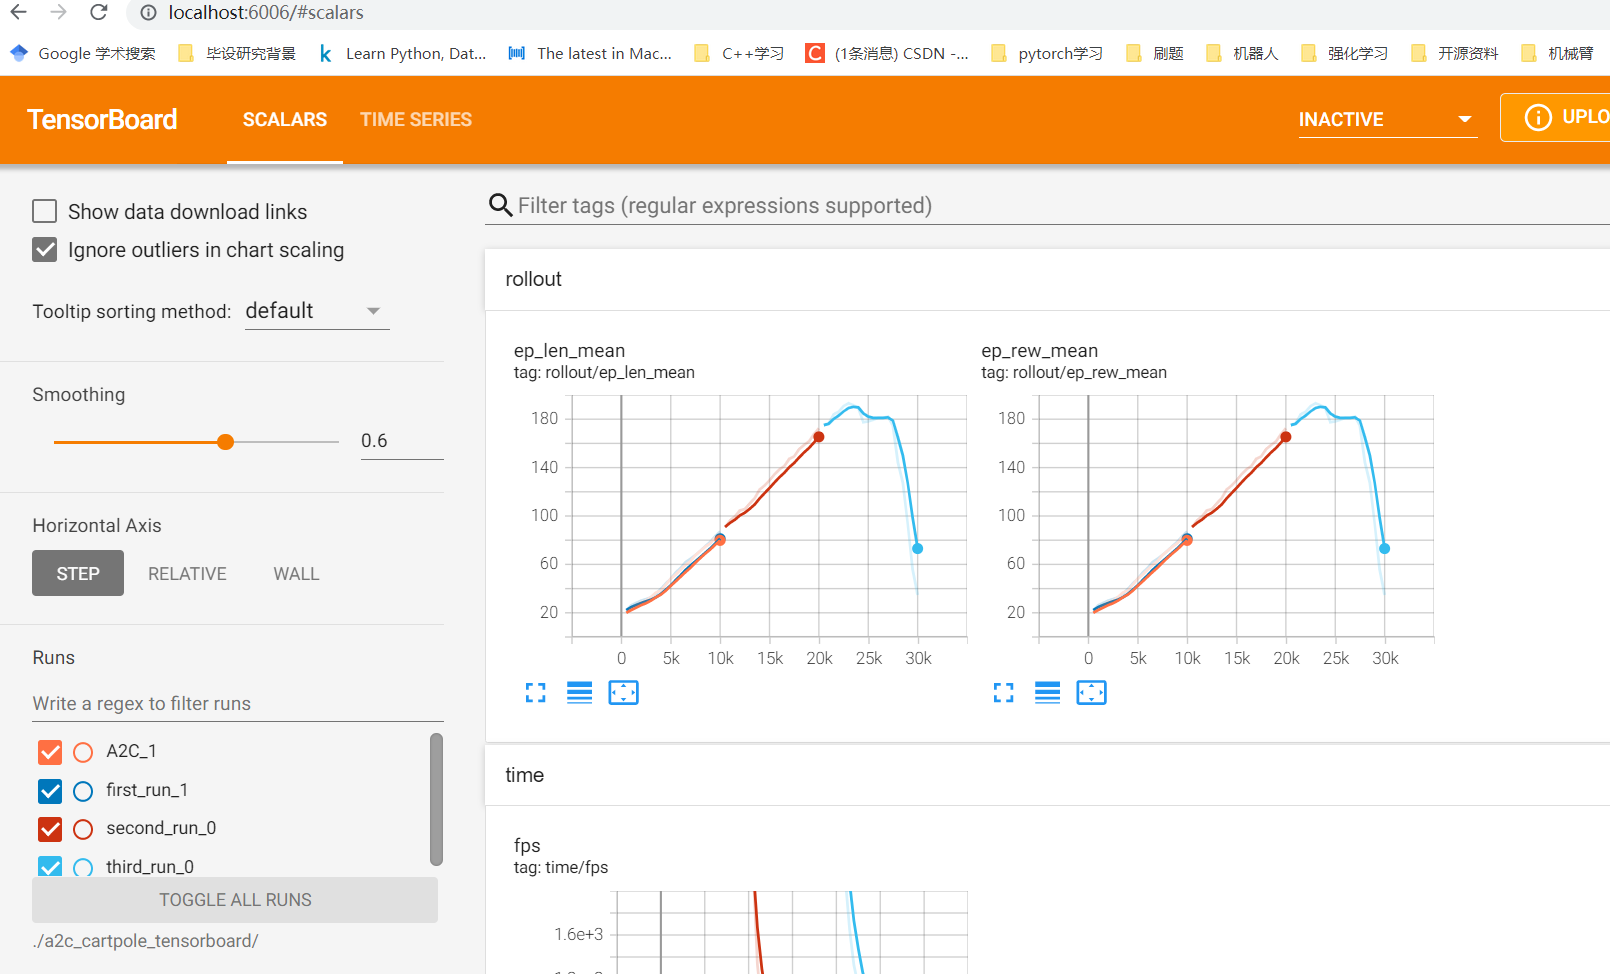Uncheck the second_run_0 run checkbox
Viewport: 1610px width, 974px height.
pos(50,829)
